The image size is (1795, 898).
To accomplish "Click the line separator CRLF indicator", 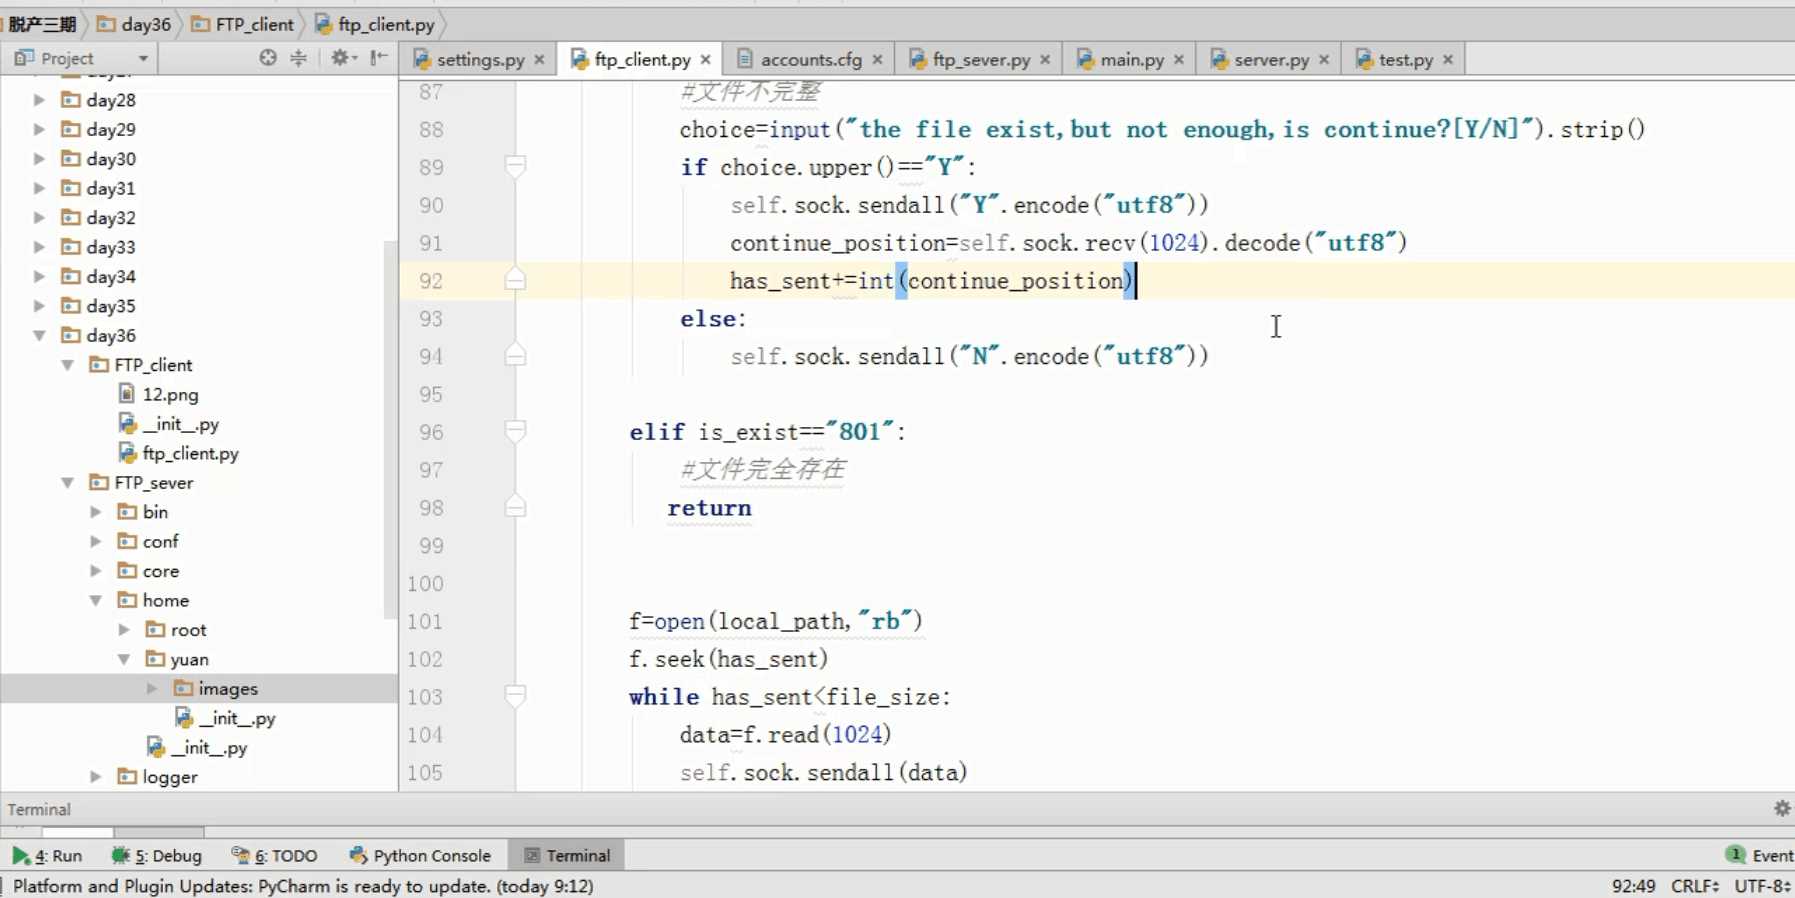I will tap(1694, 886).
